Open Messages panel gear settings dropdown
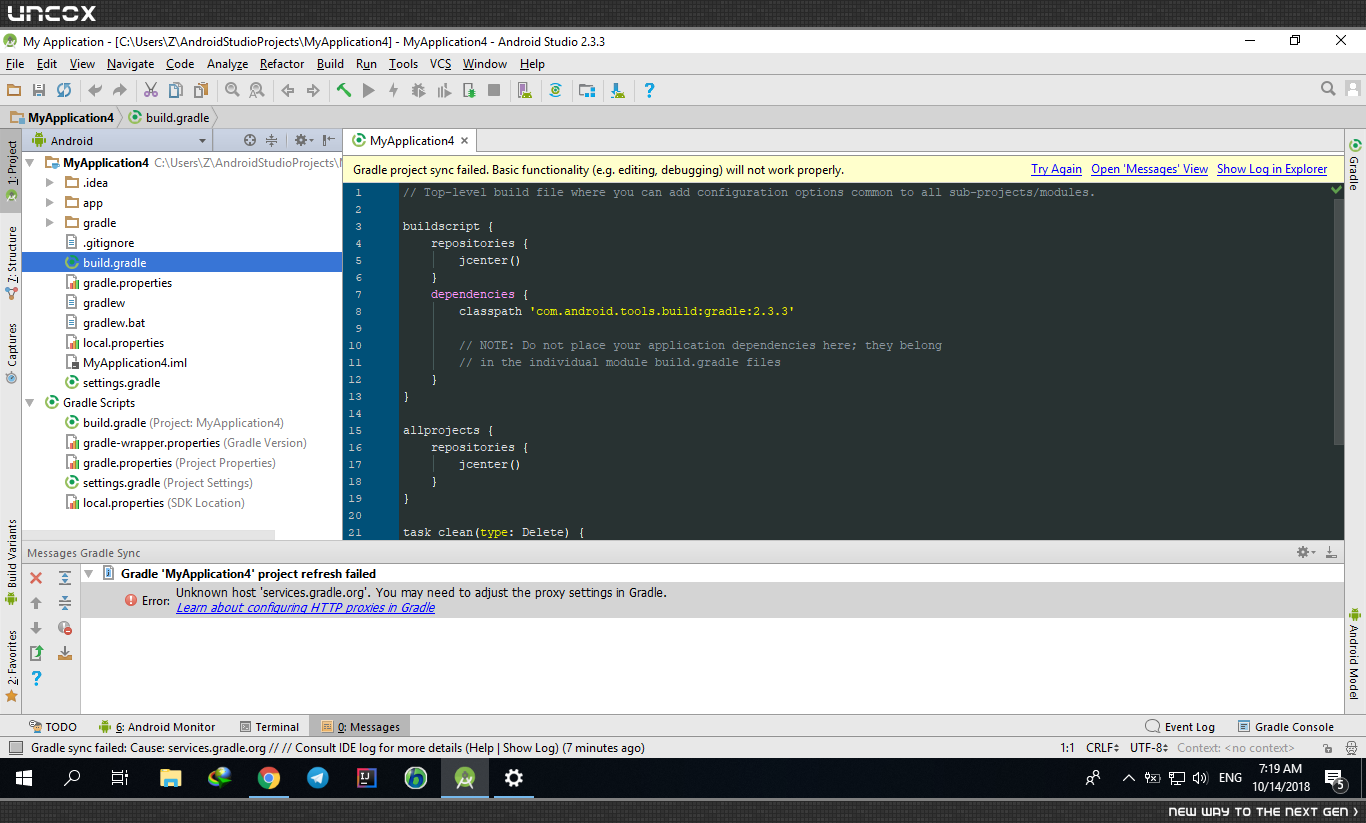This screenshot has height=823, width=1366. (x=1305, y=553)
